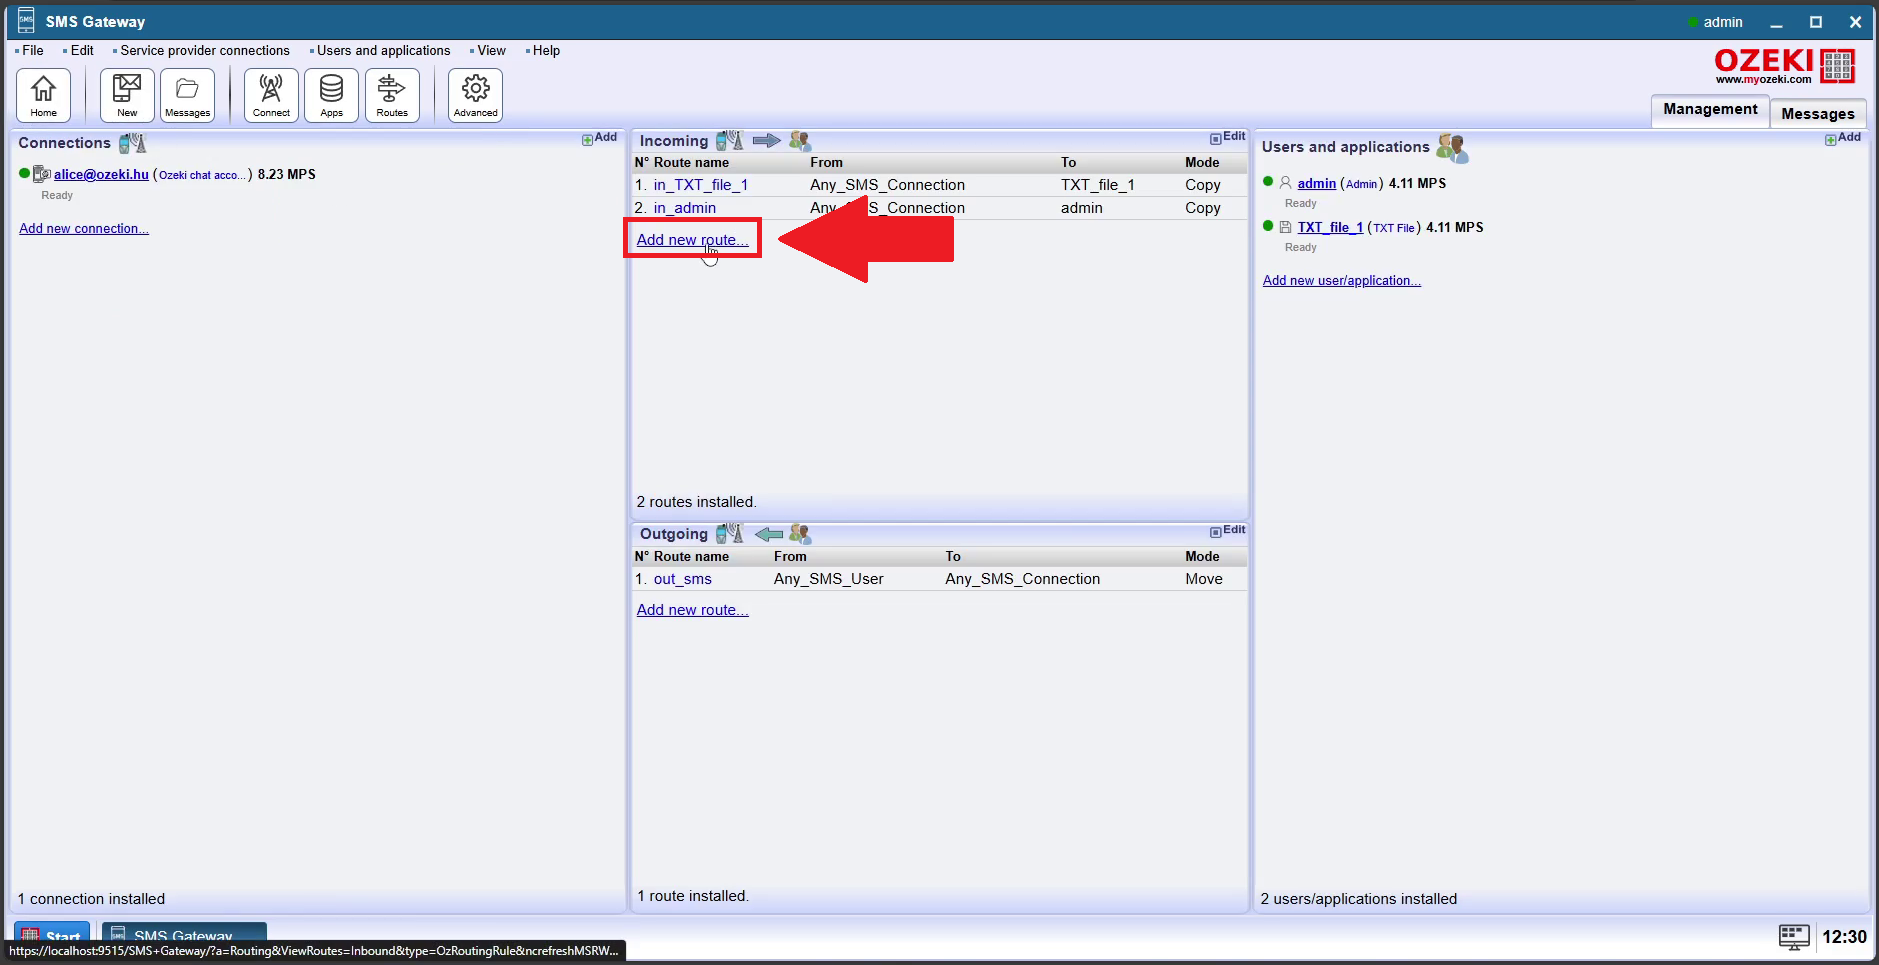1879x965 pixels.
Task: Select the Management tab
Action: coord(1709,110)
